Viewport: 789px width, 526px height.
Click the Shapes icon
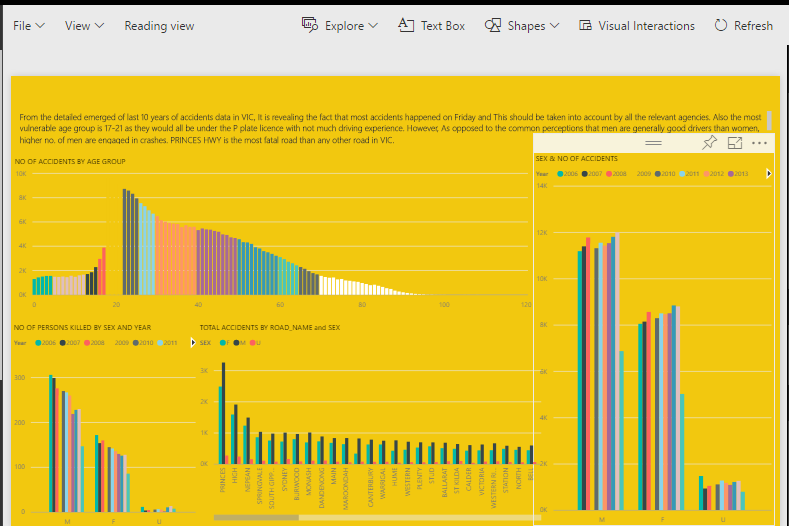tap(493, 25)
